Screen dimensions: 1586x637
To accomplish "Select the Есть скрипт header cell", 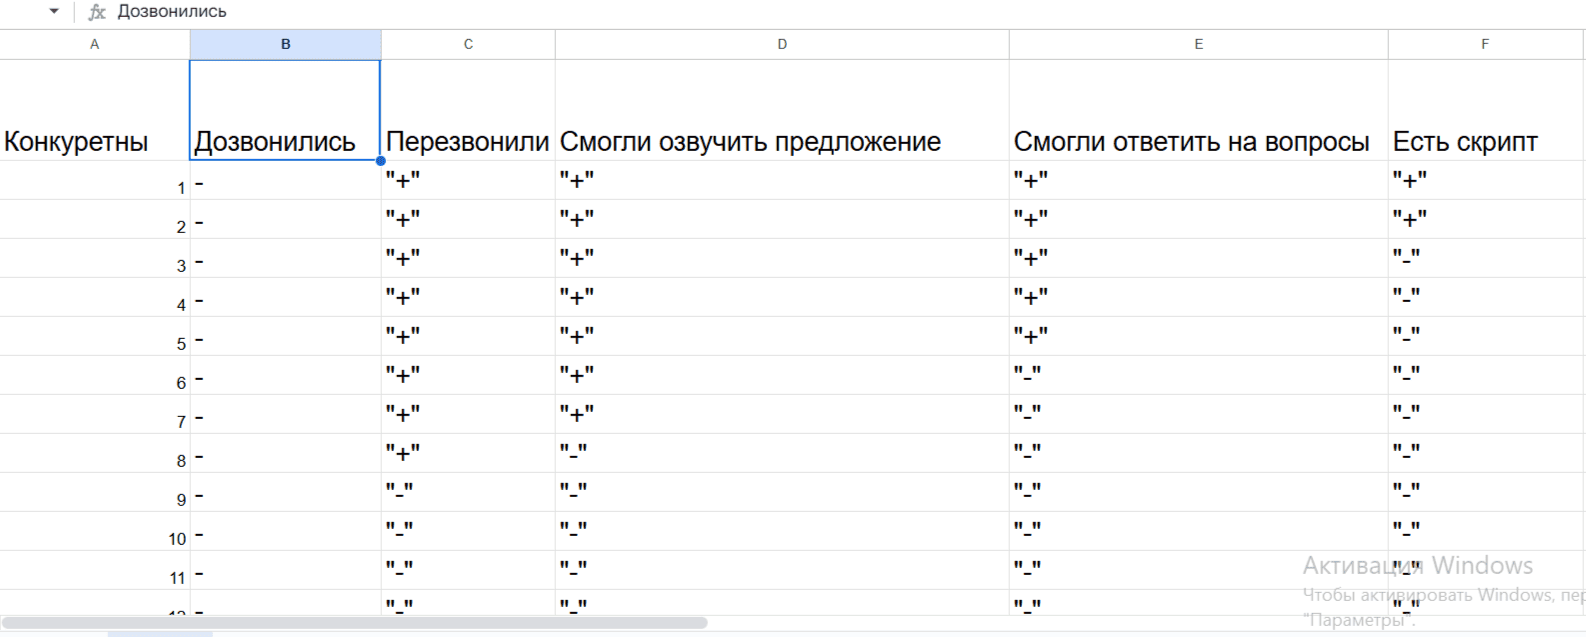I will (x=1487, y=110).
